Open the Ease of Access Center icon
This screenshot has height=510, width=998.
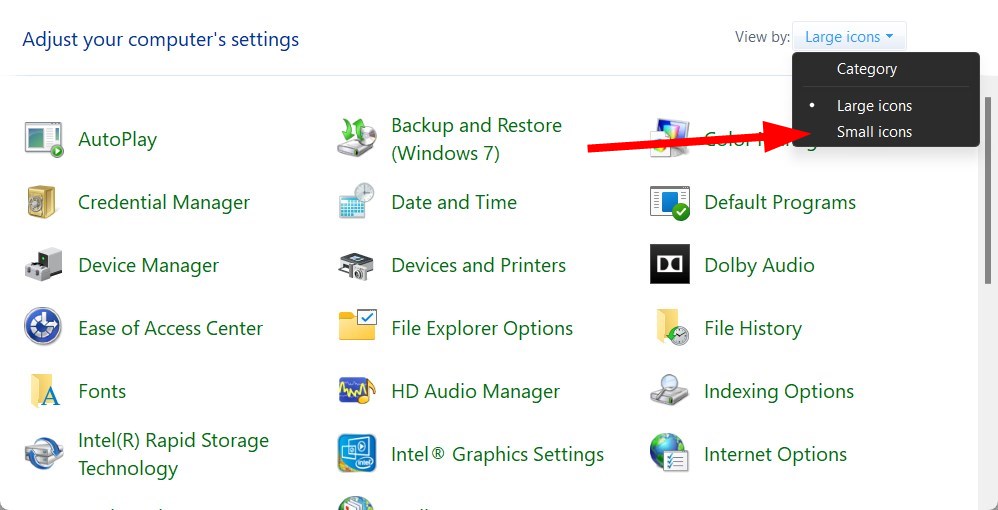[x=43, y=326]
